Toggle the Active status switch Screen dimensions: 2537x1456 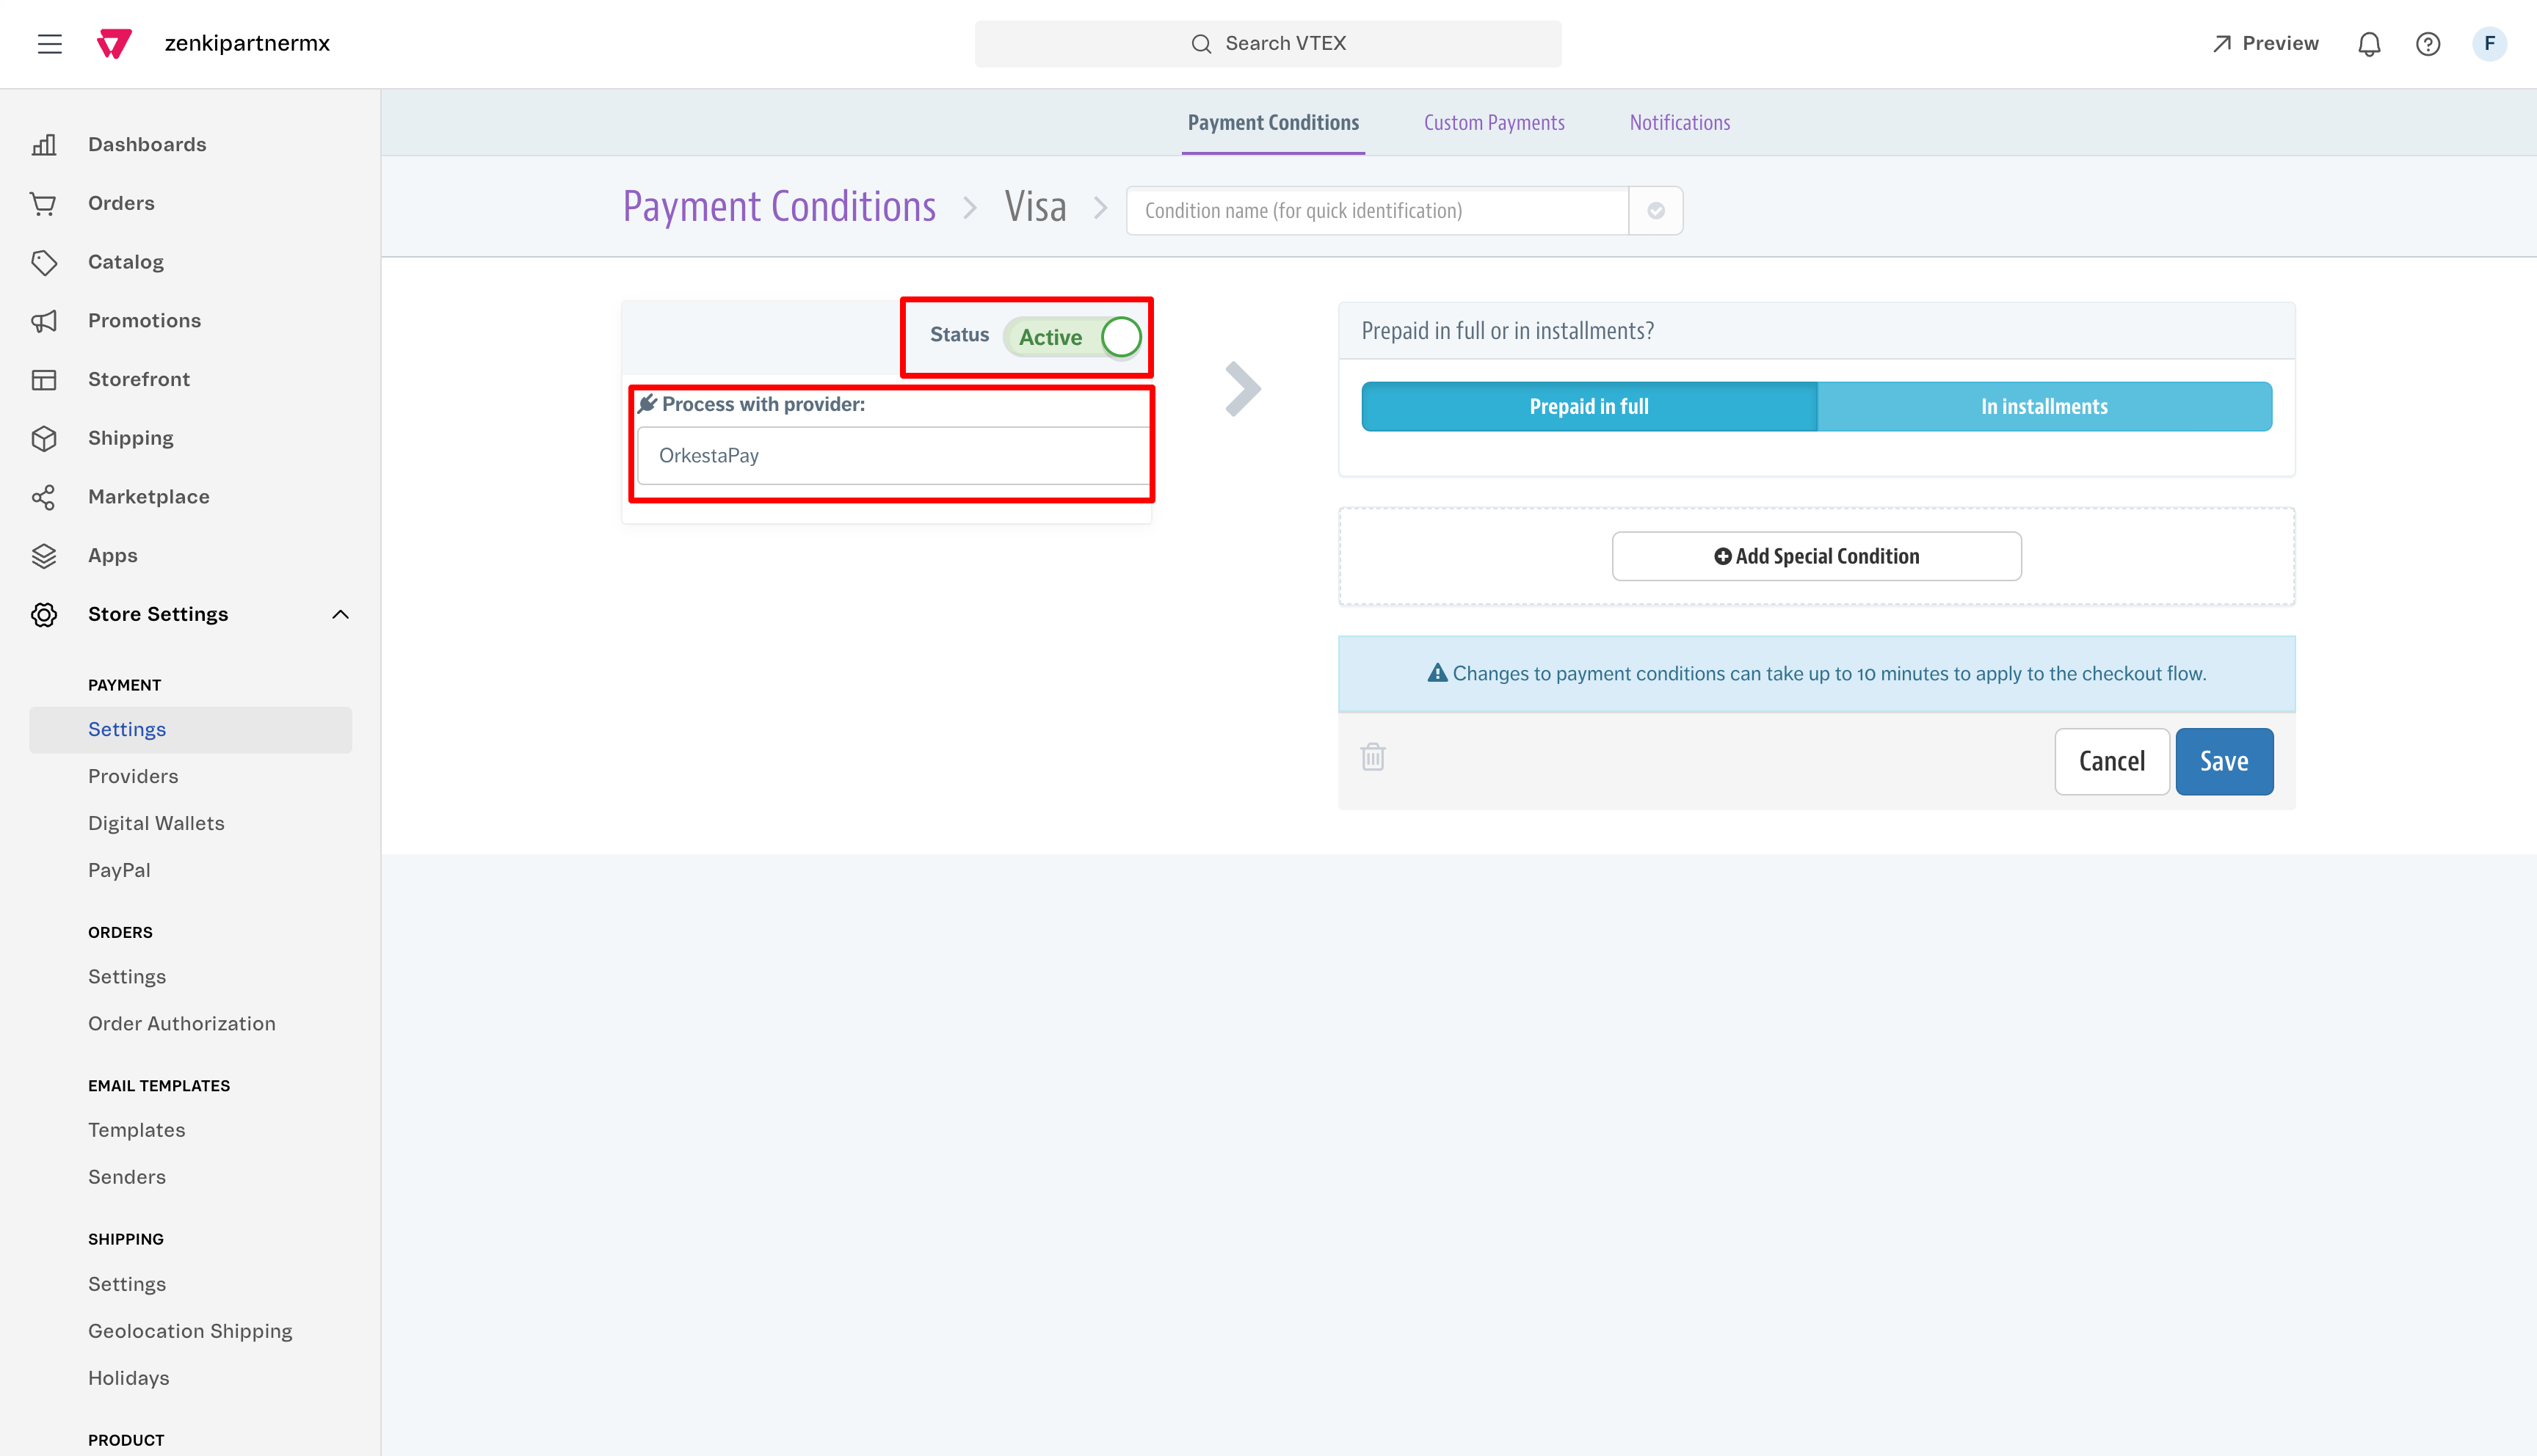point(1073,337)
